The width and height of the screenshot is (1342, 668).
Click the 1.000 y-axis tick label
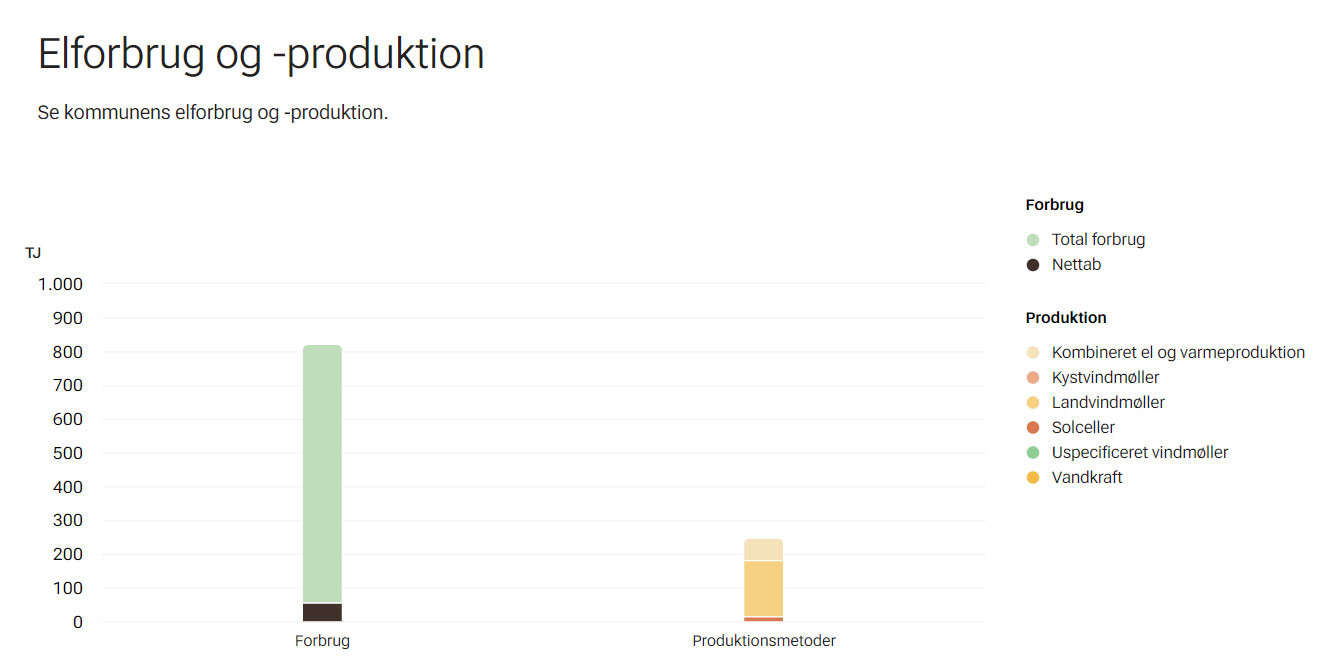60,284
